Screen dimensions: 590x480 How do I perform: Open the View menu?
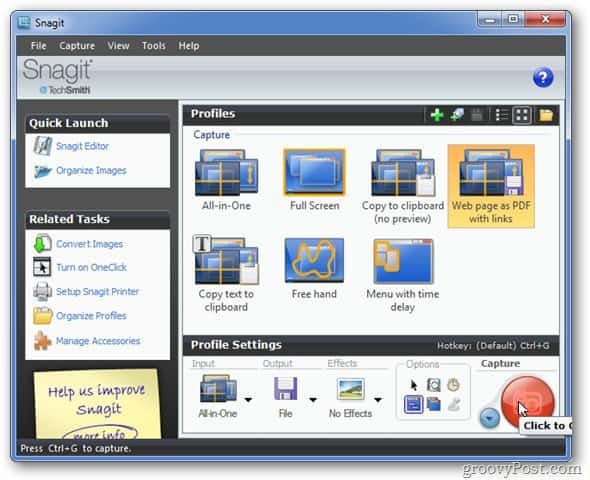point(118,46)
